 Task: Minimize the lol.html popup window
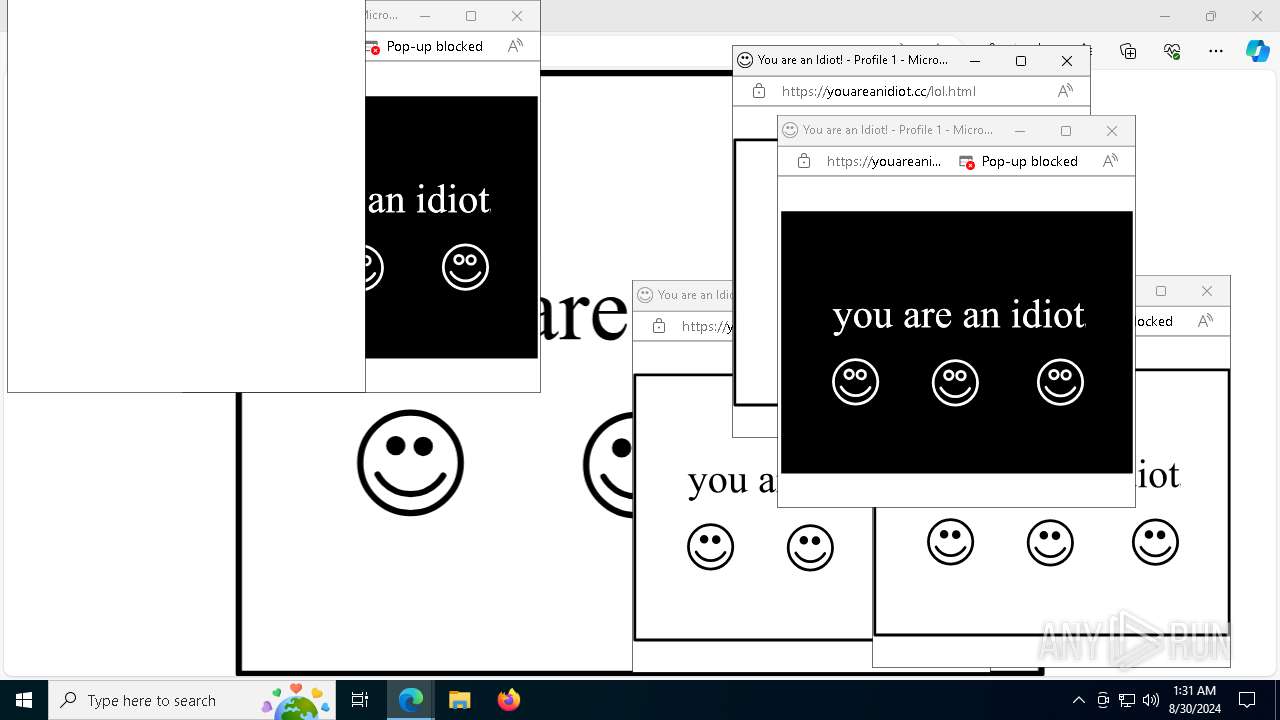974,60
